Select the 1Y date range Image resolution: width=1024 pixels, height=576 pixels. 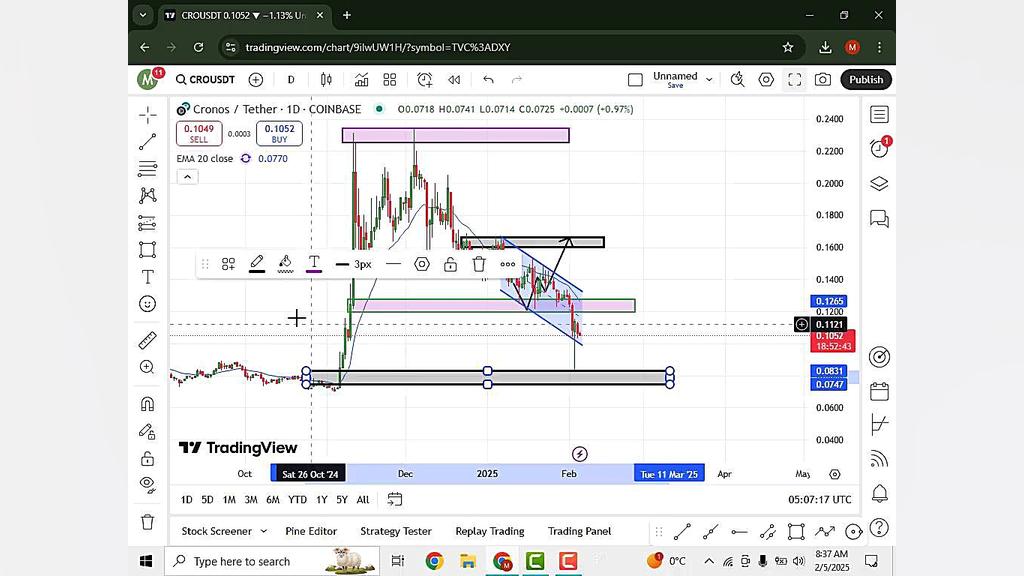click(x=321, y=500)
